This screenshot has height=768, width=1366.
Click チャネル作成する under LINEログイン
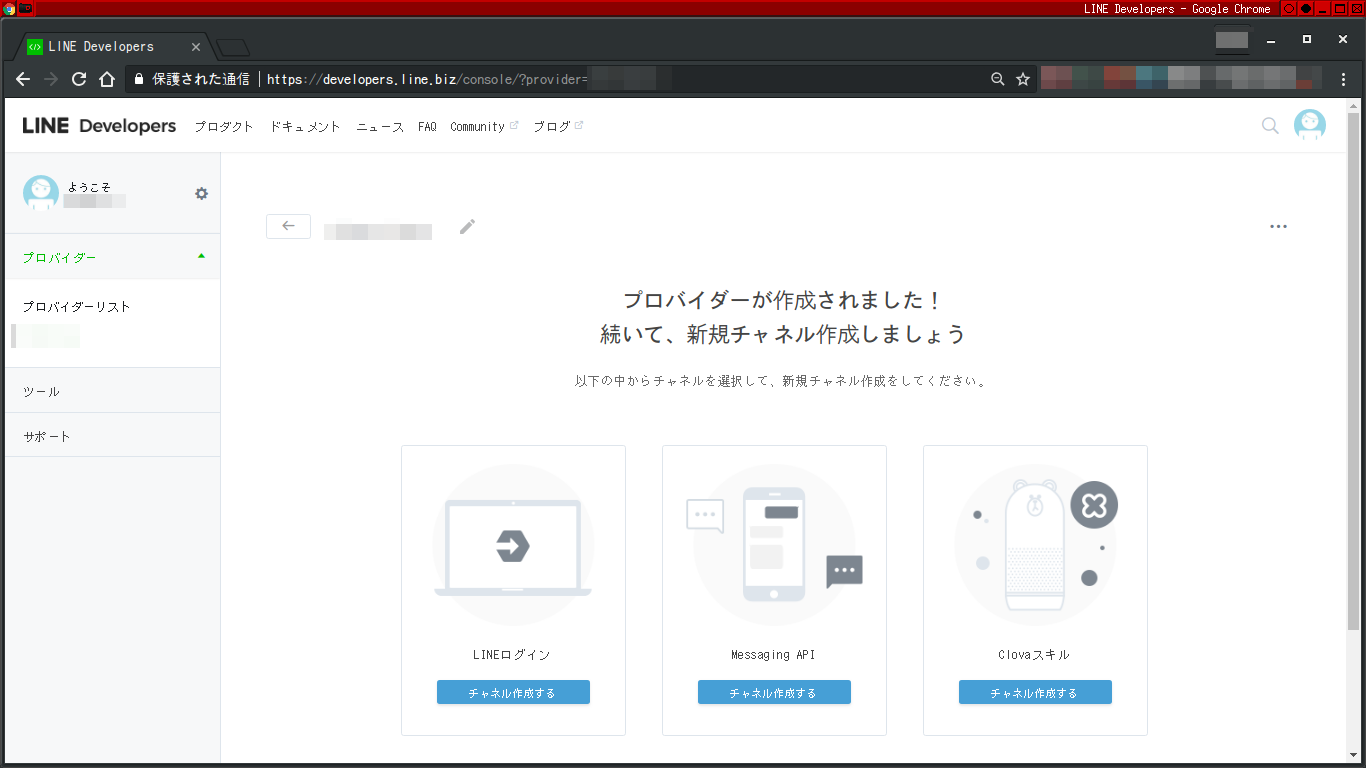[x=513, y=691]
